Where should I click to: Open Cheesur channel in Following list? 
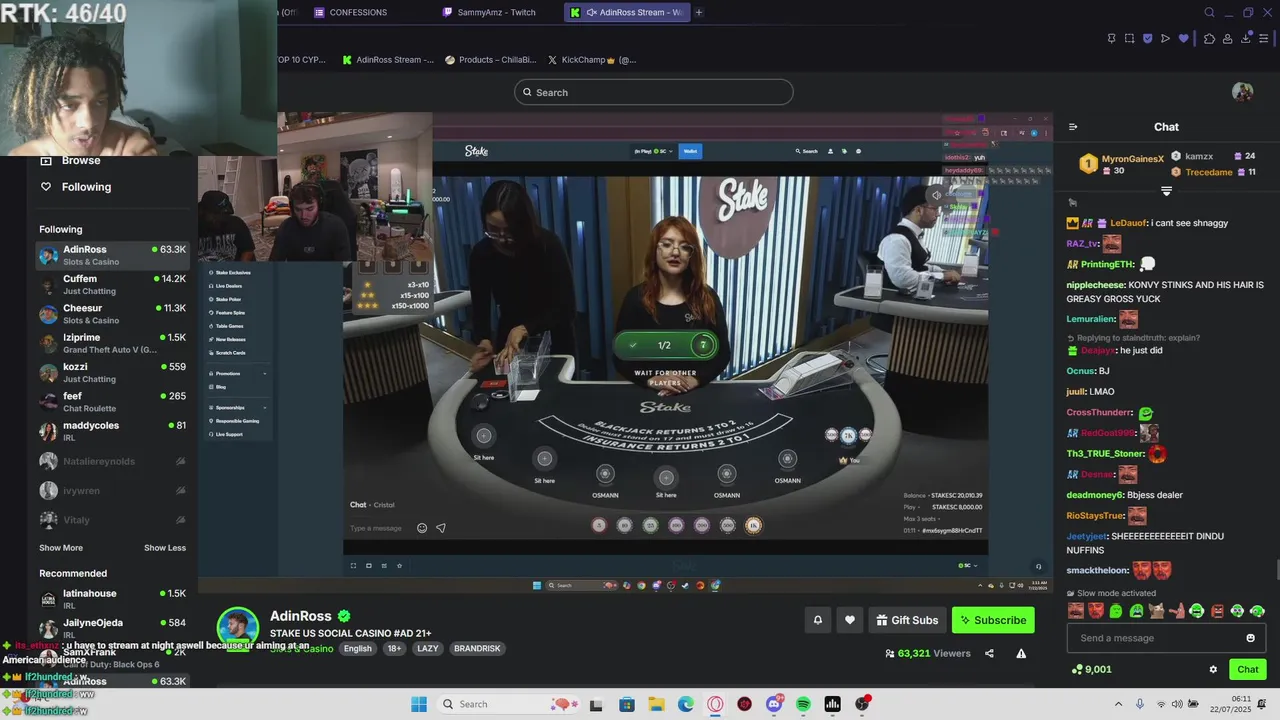(x=112, y=314)
